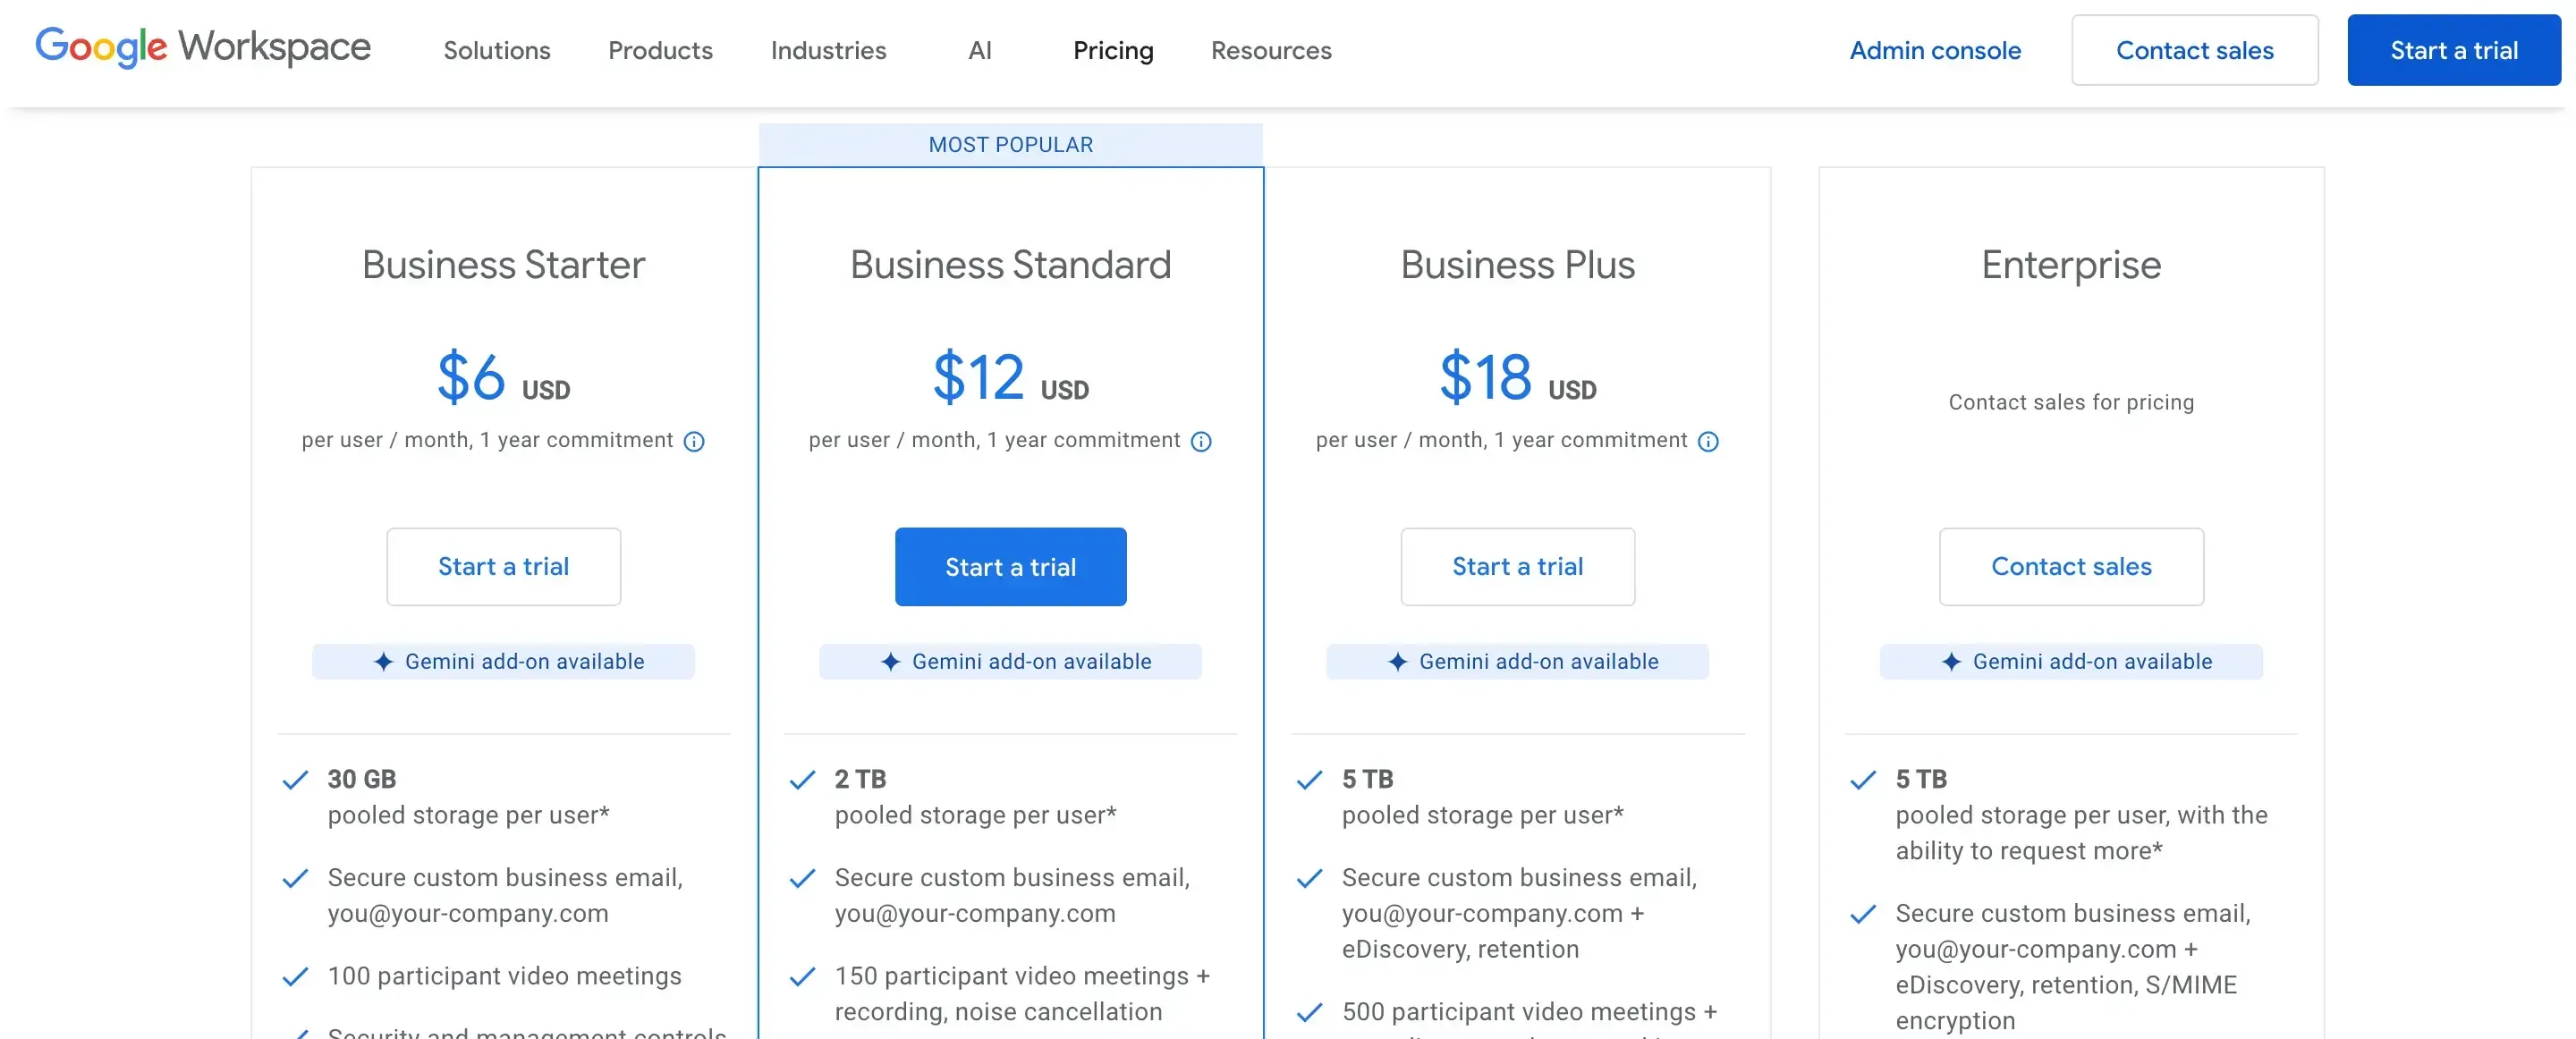Screen dimensions: 2576x1039
Task: Open the Resources menu
Action: [1271, 50]
